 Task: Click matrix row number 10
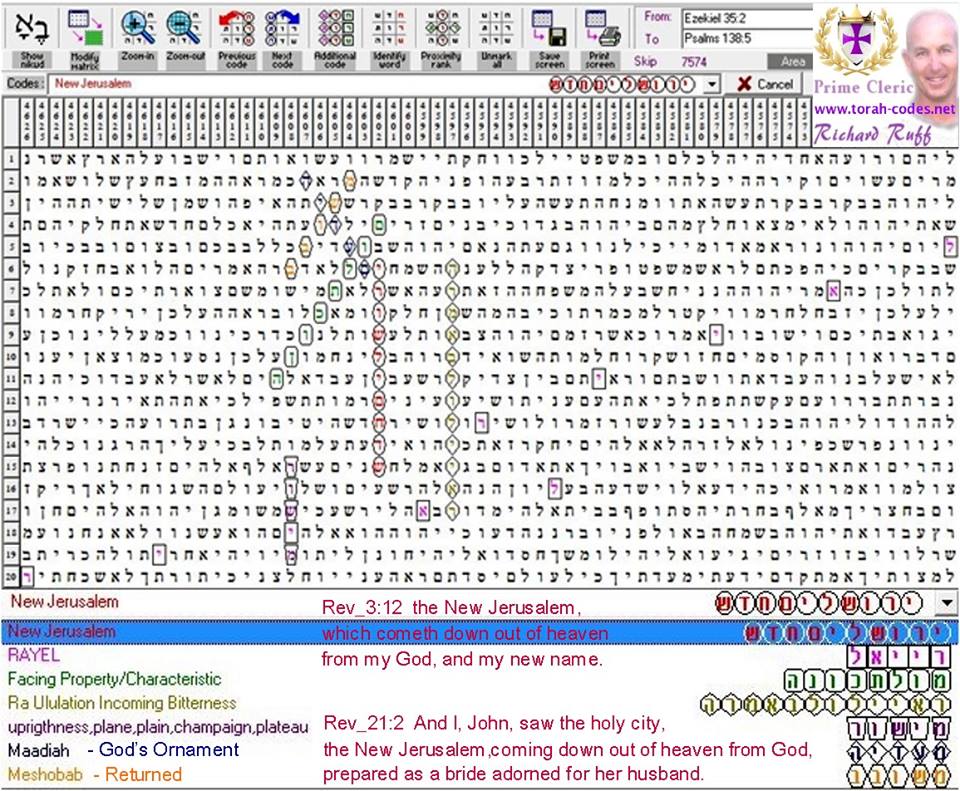click(11, 356)
